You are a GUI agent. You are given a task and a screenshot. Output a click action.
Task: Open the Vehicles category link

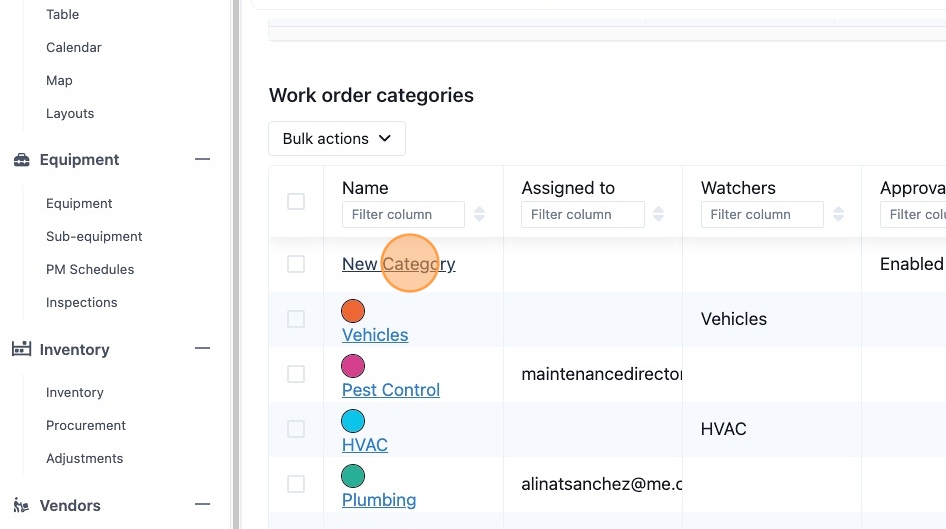[x=375, y=335]
